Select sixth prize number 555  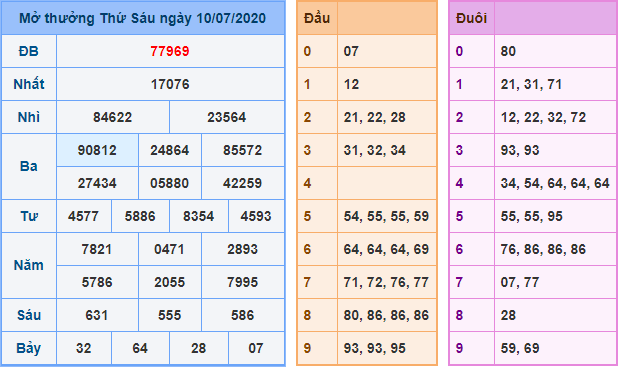tap(170, 315)
